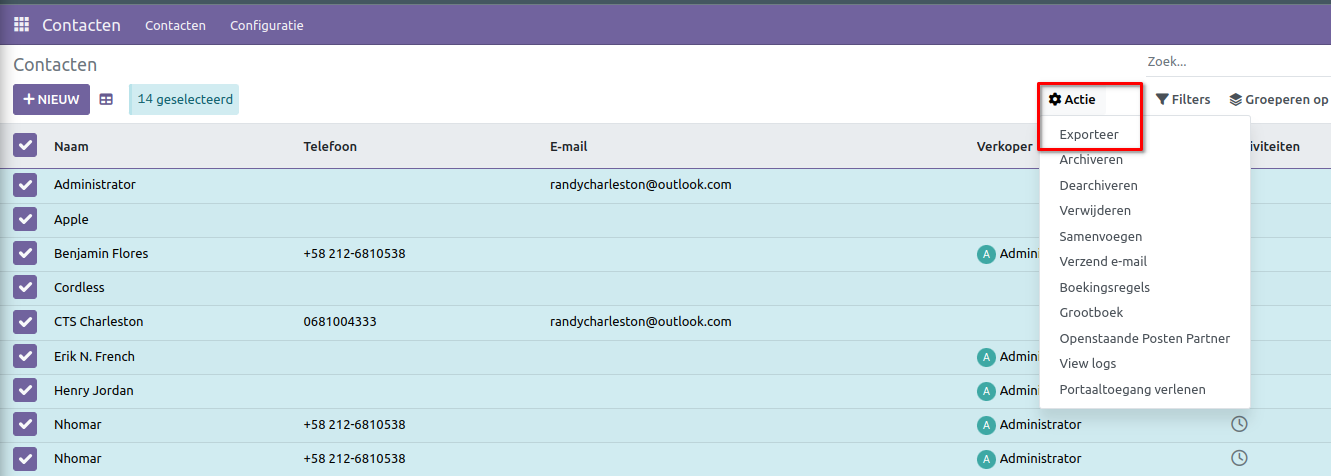Choose Exporteer from the Actie menu
The width and height of the screenshot is (1331, 476).
coord(1089,134)
